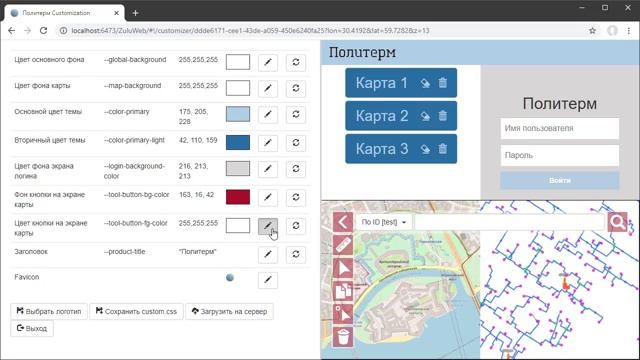Focus the Имя пользователя field

pos(560,129)
